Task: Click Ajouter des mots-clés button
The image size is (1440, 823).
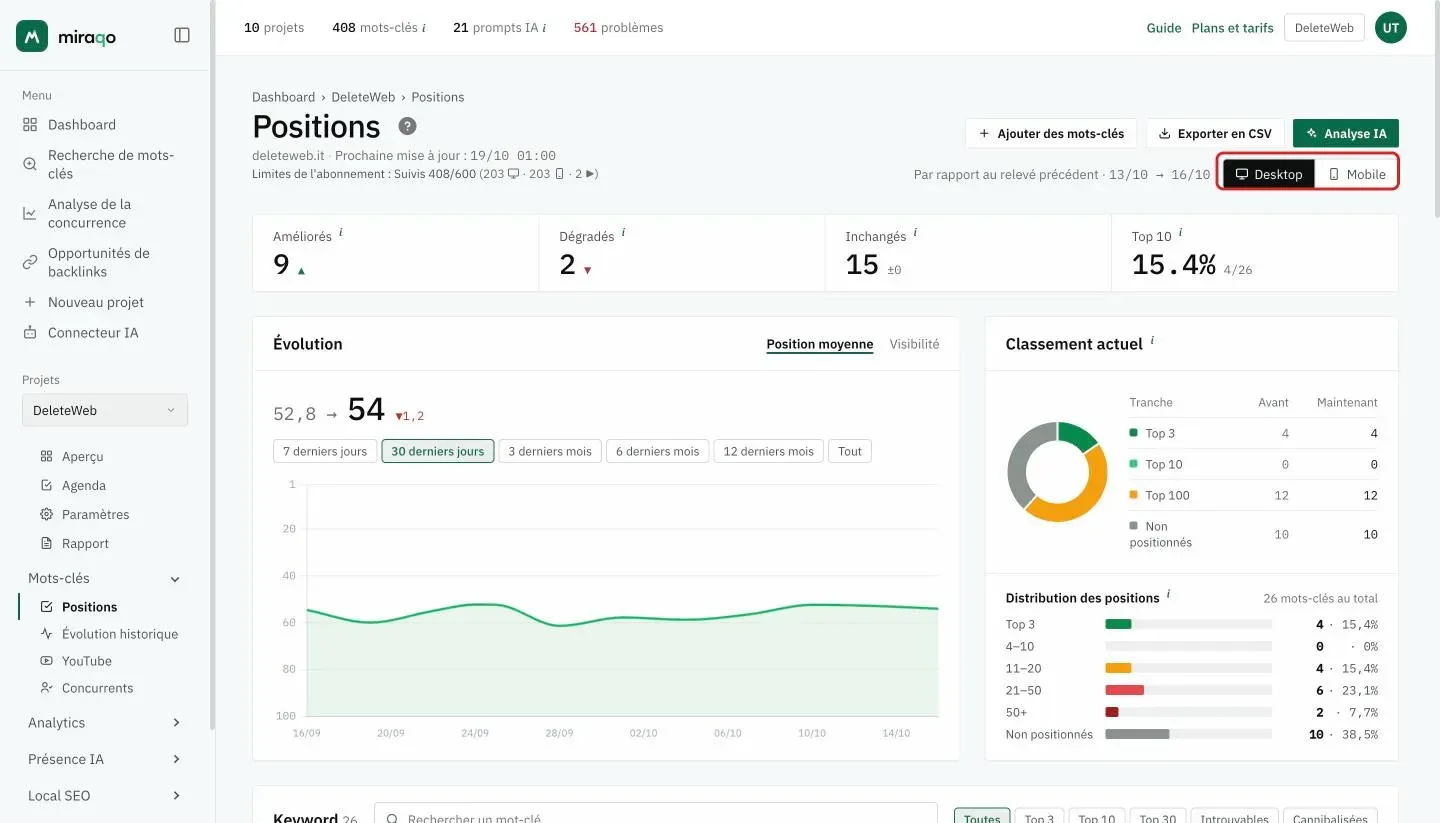Action: [x=1051, y=133]
